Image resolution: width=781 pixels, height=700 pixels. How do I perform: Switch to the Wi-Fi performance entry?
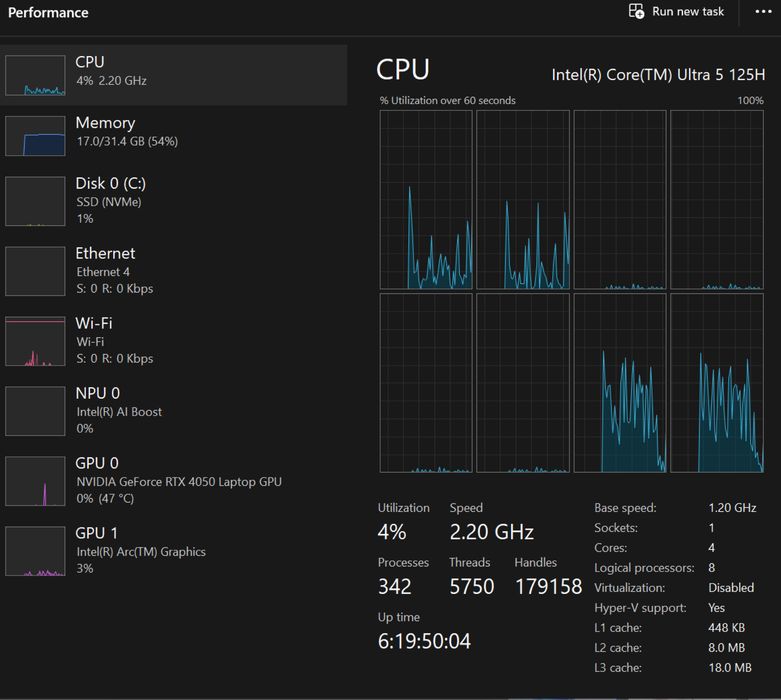point(173,341)
